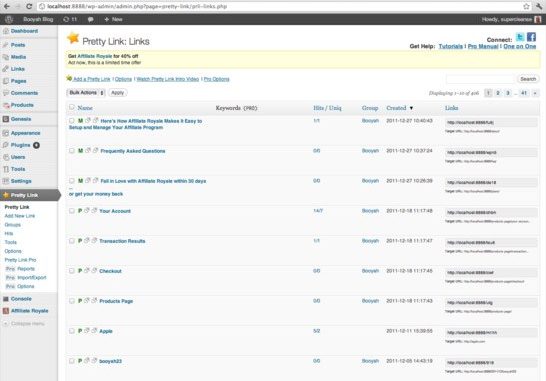Open Genesis sidebar menu
Viewport: 546px width, 381px height.
point(21,119)
